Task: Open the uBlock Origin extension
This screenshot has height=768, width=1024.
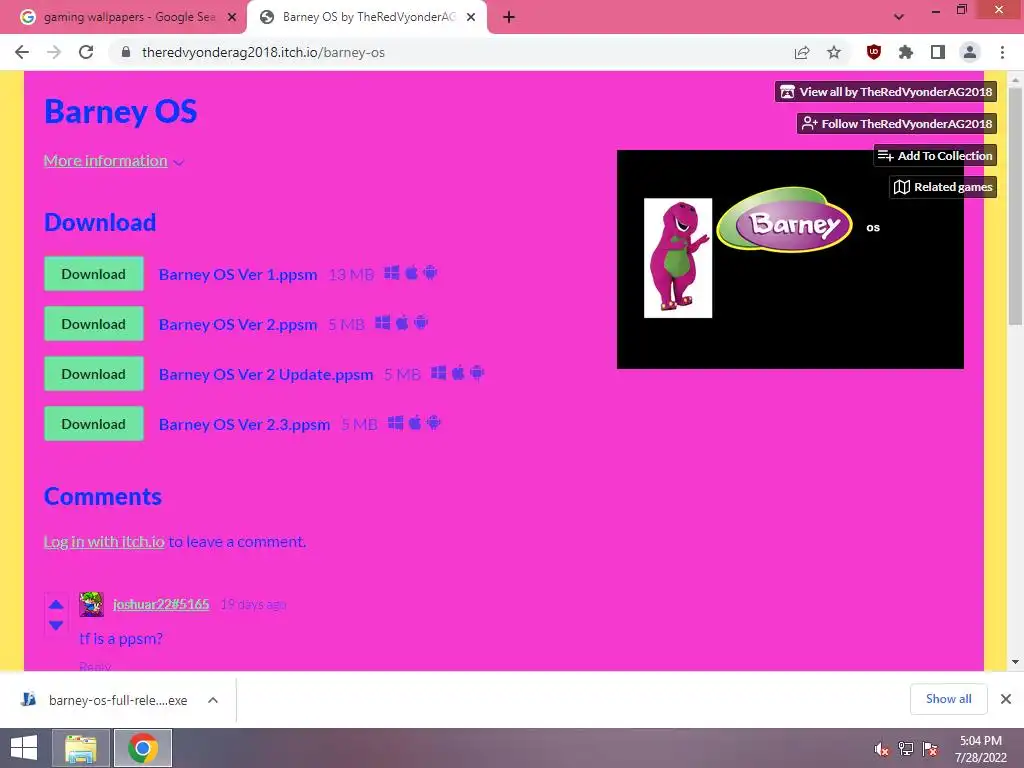Action: tap(874, 52)
